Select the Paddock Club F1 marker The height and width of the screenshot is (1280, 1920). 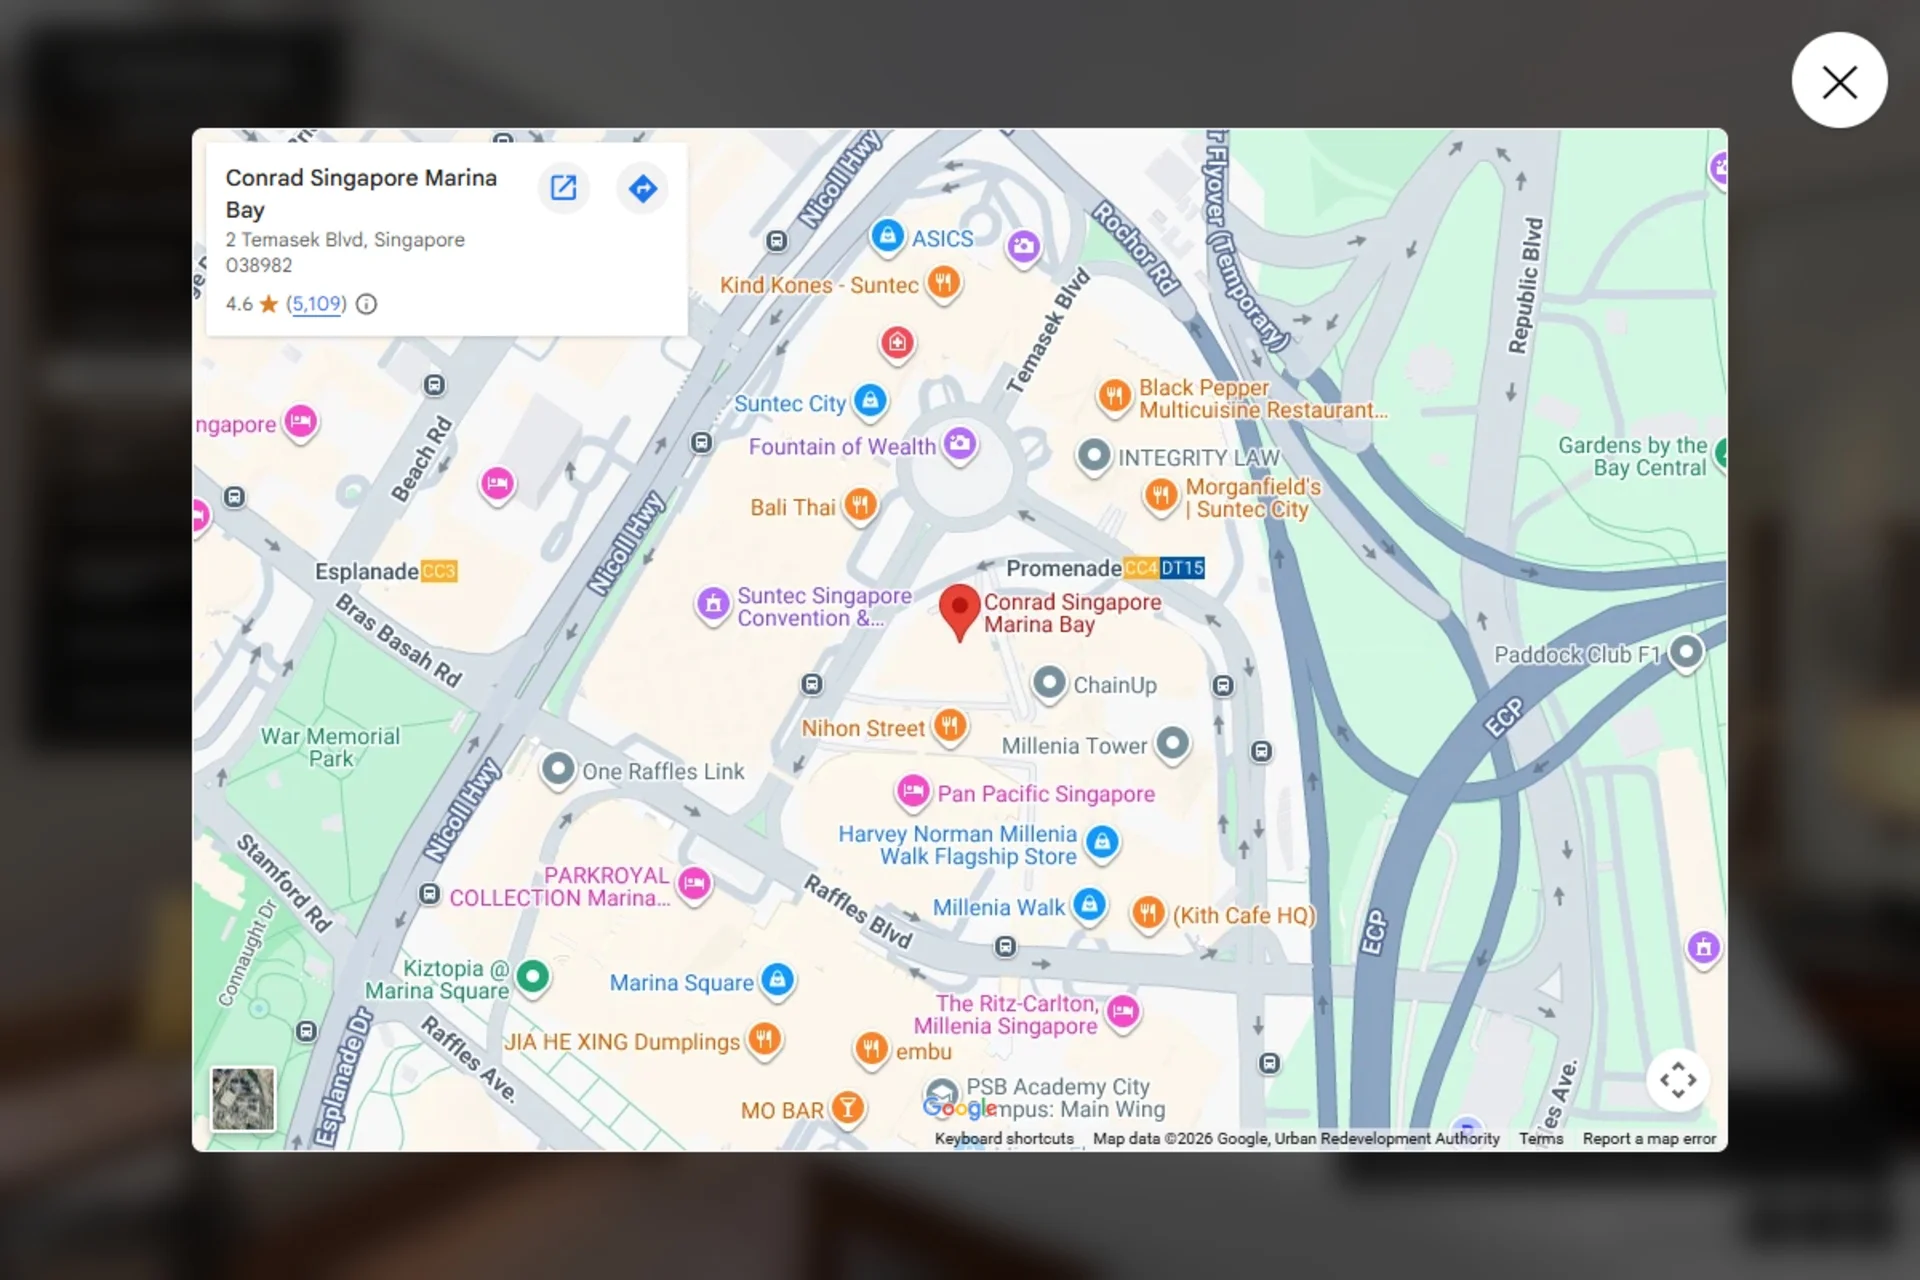[1686, 653]
